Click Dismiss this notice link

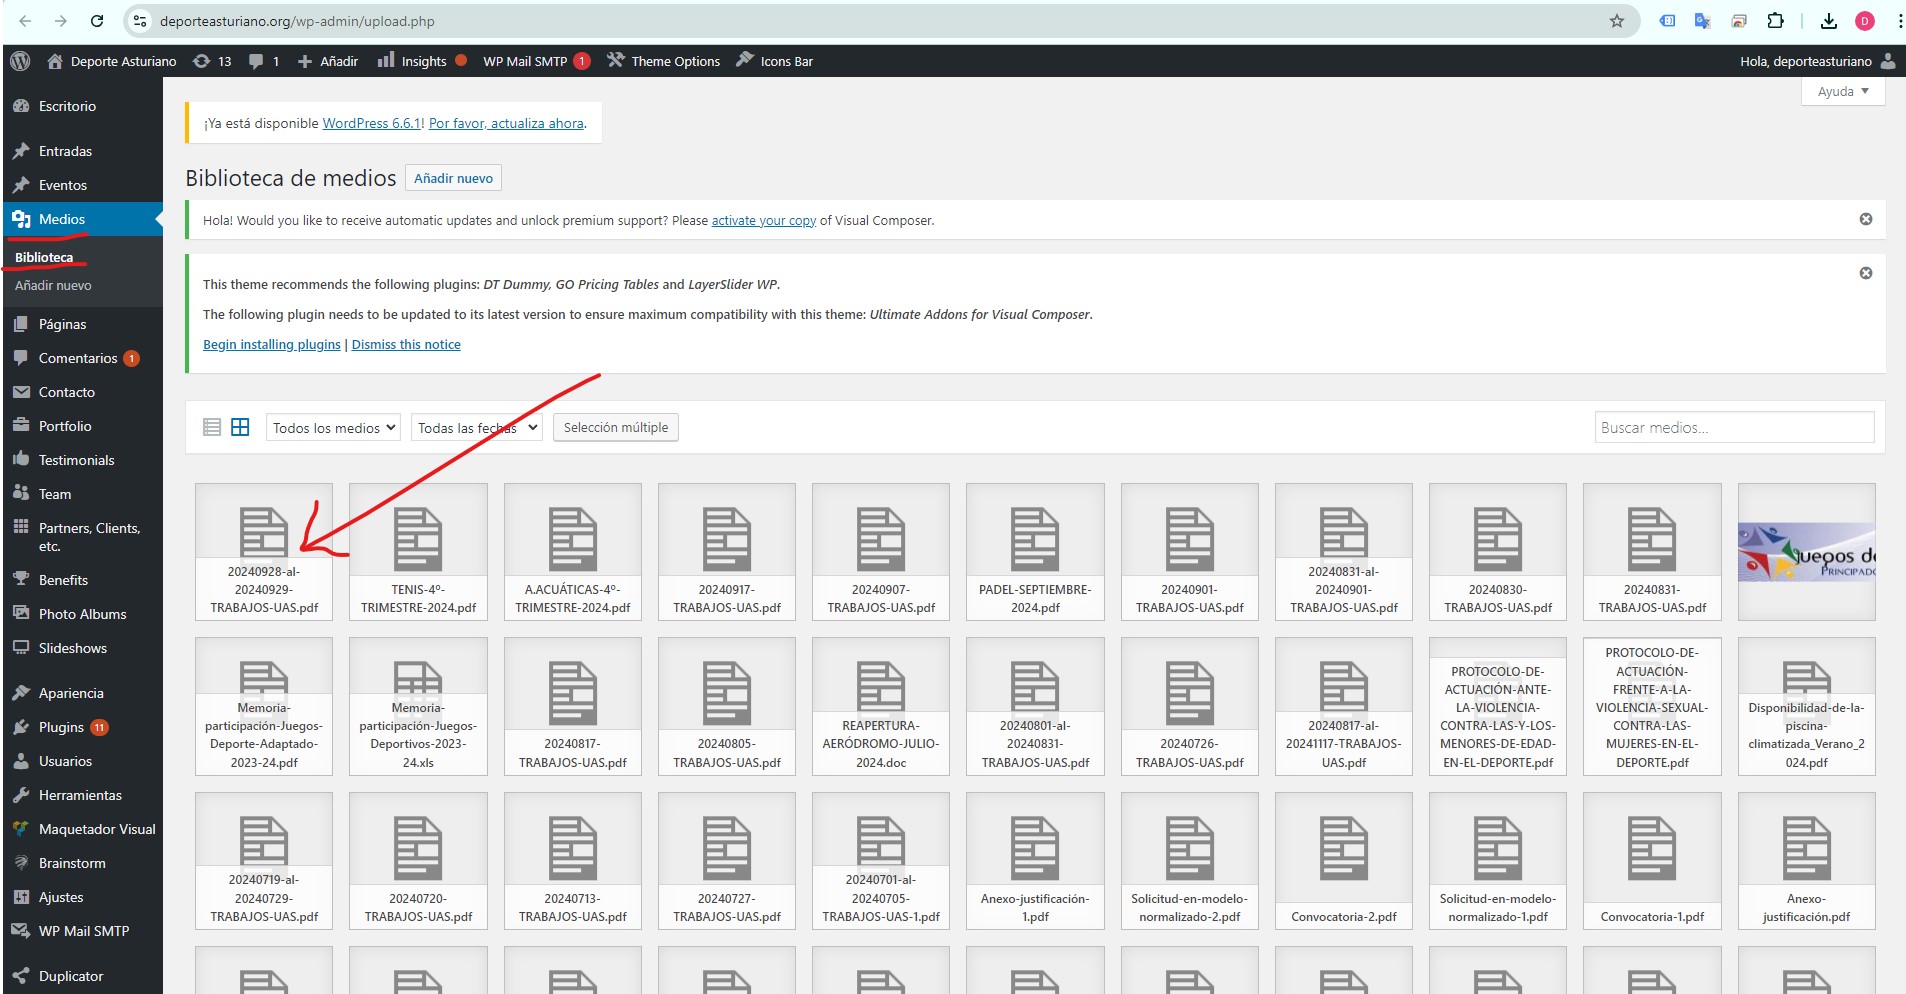point(406,344)
